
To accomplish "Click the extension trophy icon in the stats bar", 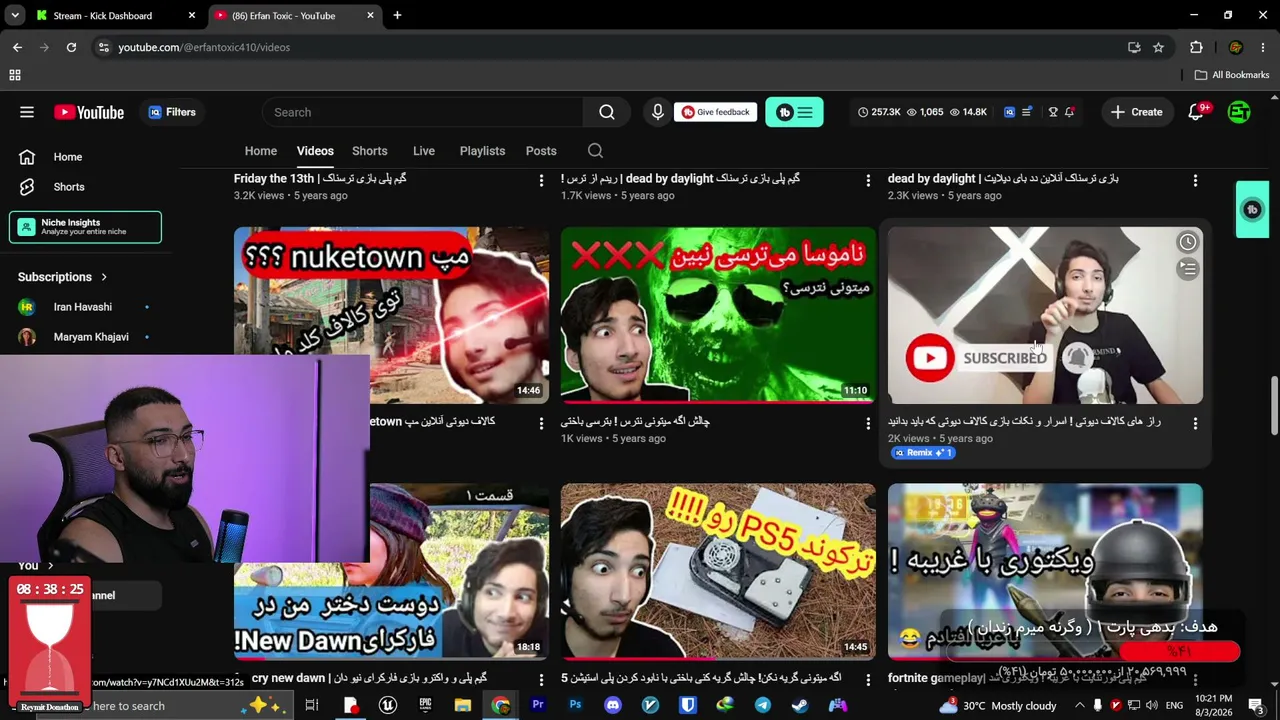I will click(1053, 112).
